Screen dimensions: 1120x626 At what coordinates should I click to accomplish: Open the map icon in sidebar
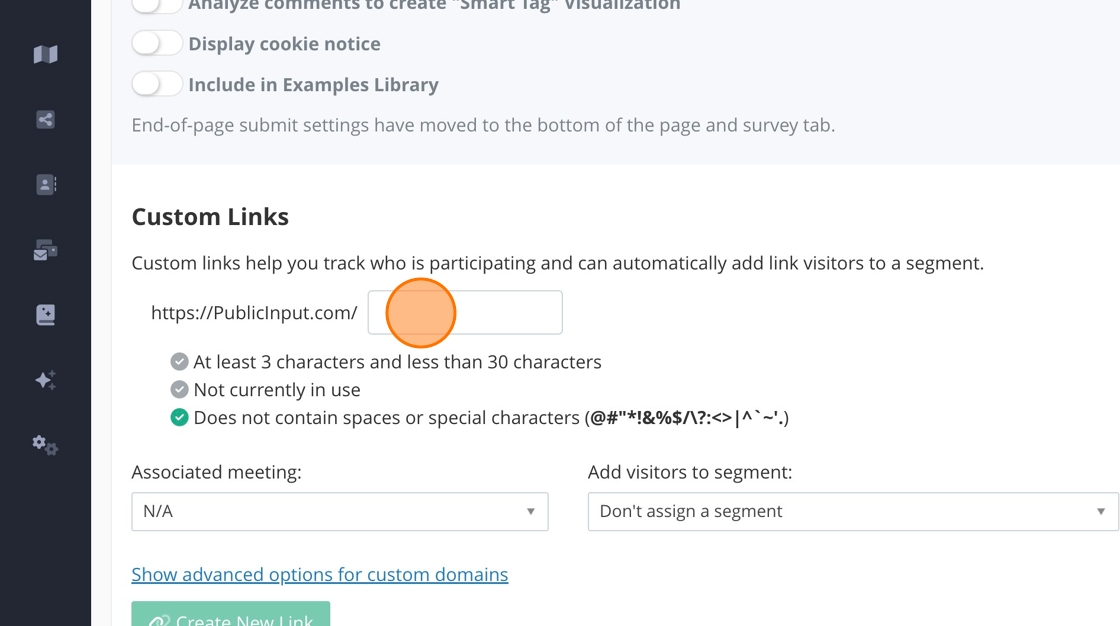coord(45,55)
